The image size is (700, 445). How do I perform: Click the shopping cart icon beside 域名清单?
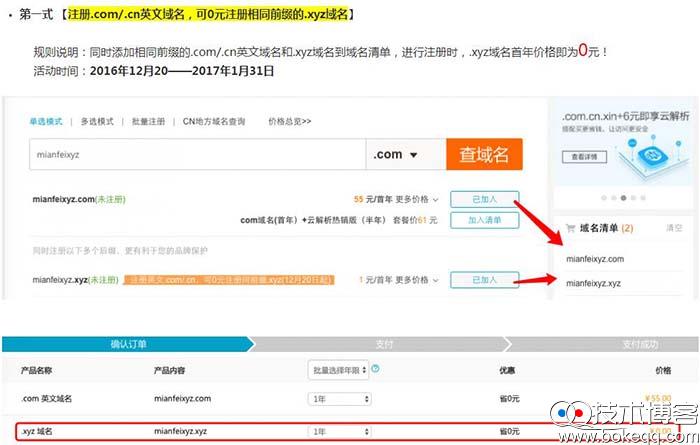(570, 228)
